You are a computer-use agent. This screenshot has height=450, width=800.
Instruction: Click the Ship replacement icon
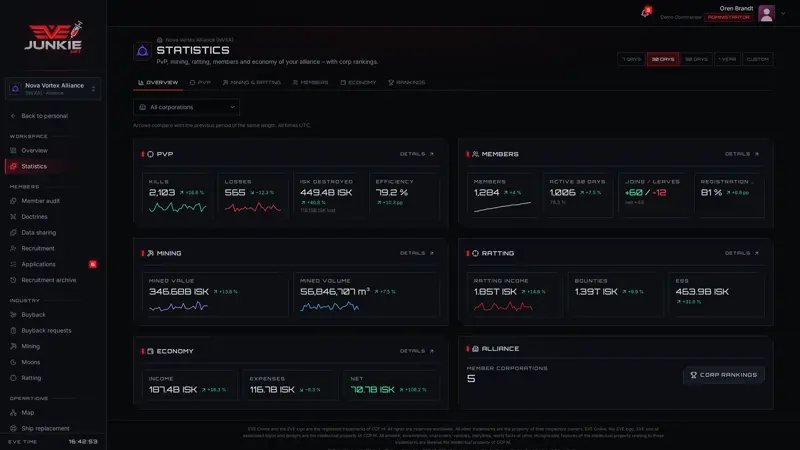13,429
